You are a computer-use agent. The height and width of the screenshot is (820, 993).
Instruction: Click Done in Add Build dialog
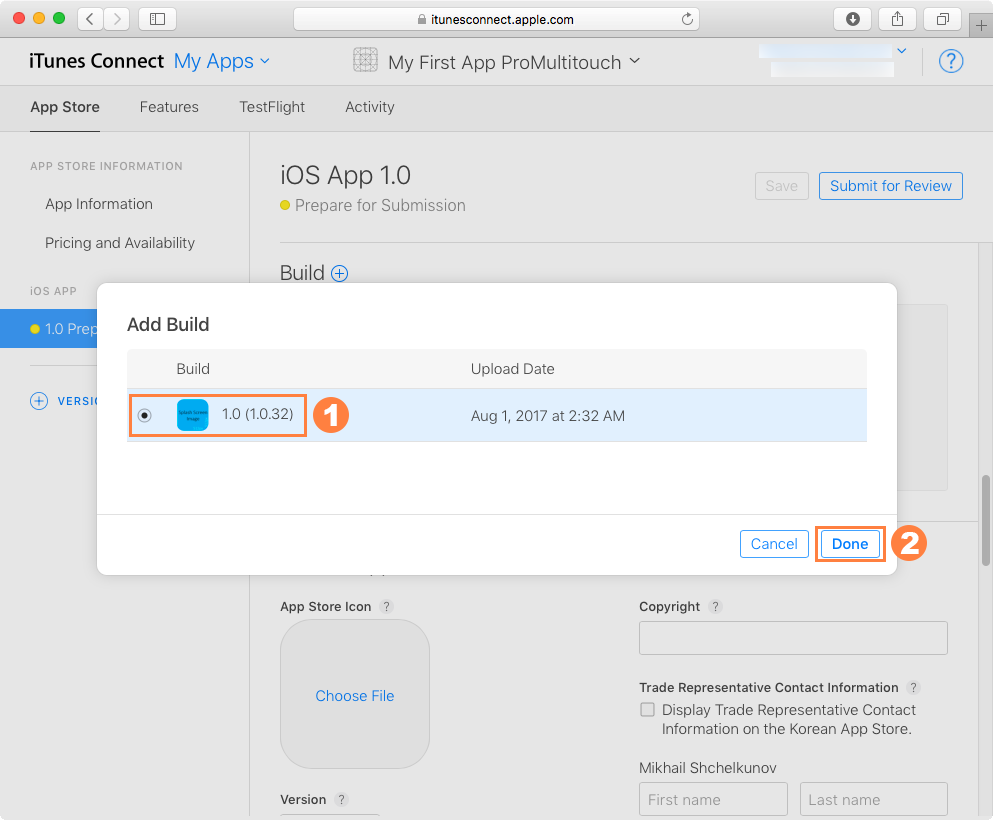(x=850, y=544)
